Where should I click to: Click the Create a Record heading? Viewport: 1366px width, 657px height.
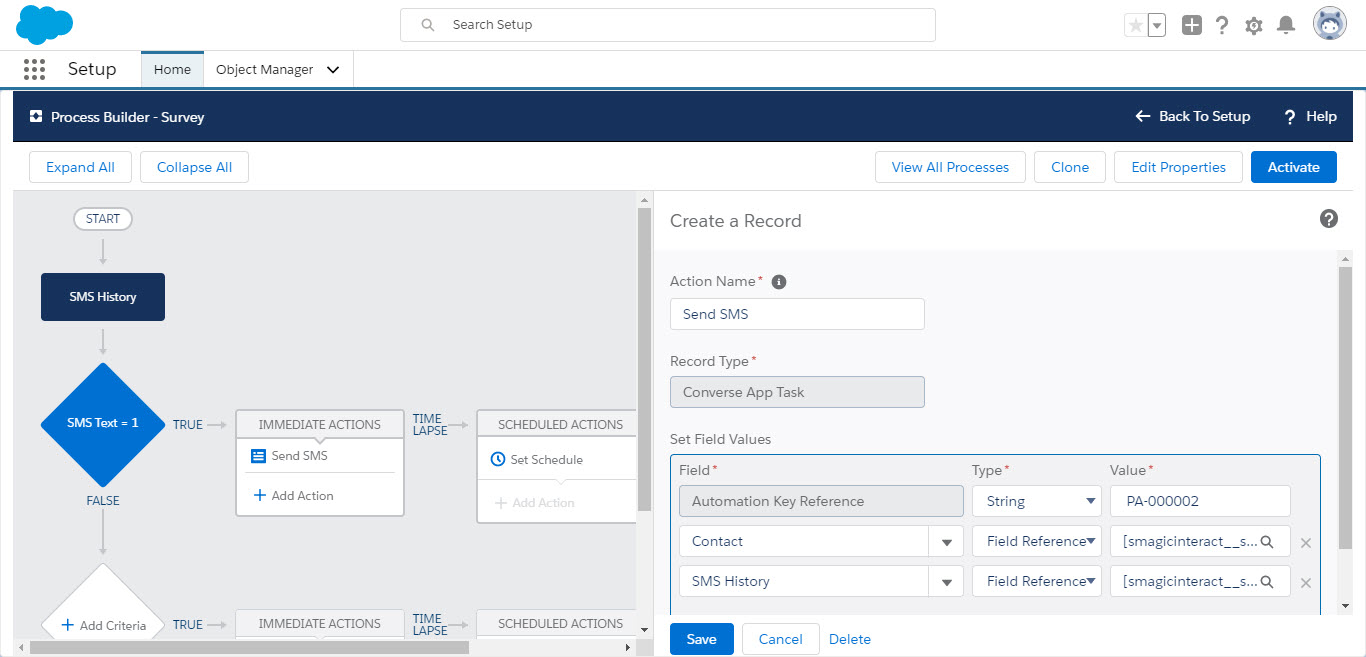(x=736, y=221)
